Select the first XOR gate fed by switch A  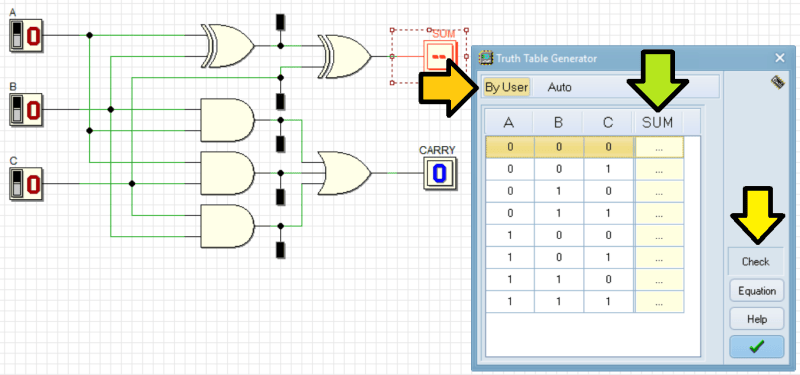tap(228, 46)
